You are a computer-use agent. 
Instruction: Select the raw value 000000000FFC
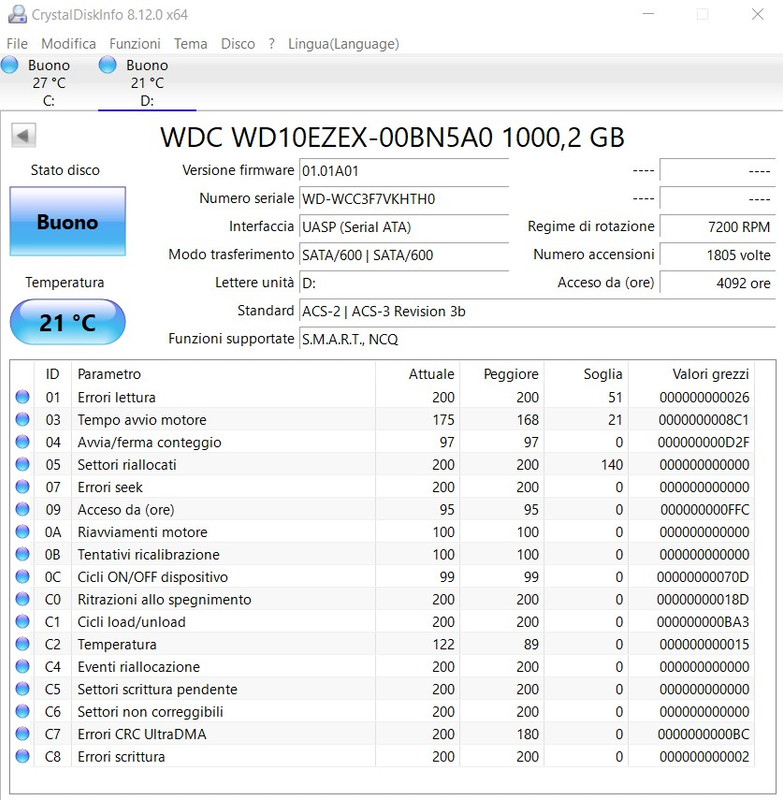[704, 510]
